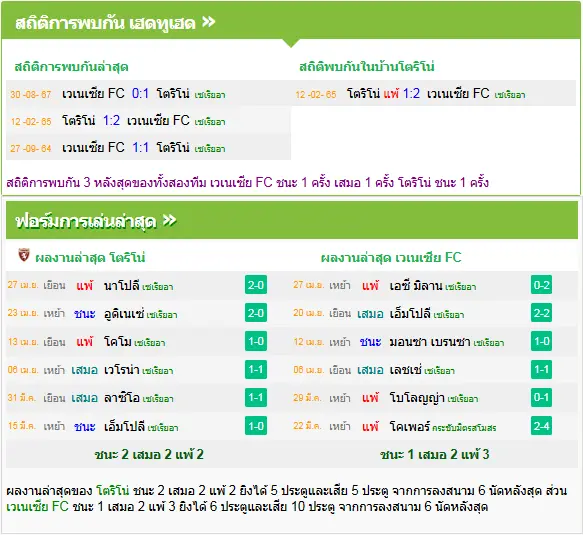Image resolution: width=583 pixels, height=535 pixels.
Task: Click the 'ผลงานล่าสุด โตริโน่' heading
Action: (x=90, y=257)
